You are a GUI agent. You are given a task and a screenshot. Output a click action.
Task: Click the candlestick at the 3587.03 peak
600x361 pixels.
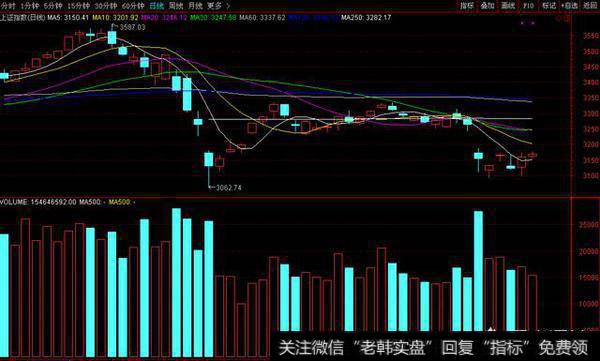tap(112, 37)
